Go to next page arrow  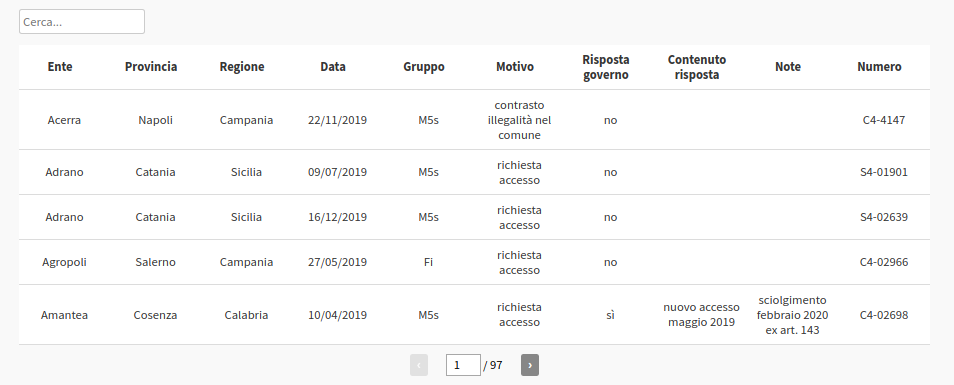point(530,365)
